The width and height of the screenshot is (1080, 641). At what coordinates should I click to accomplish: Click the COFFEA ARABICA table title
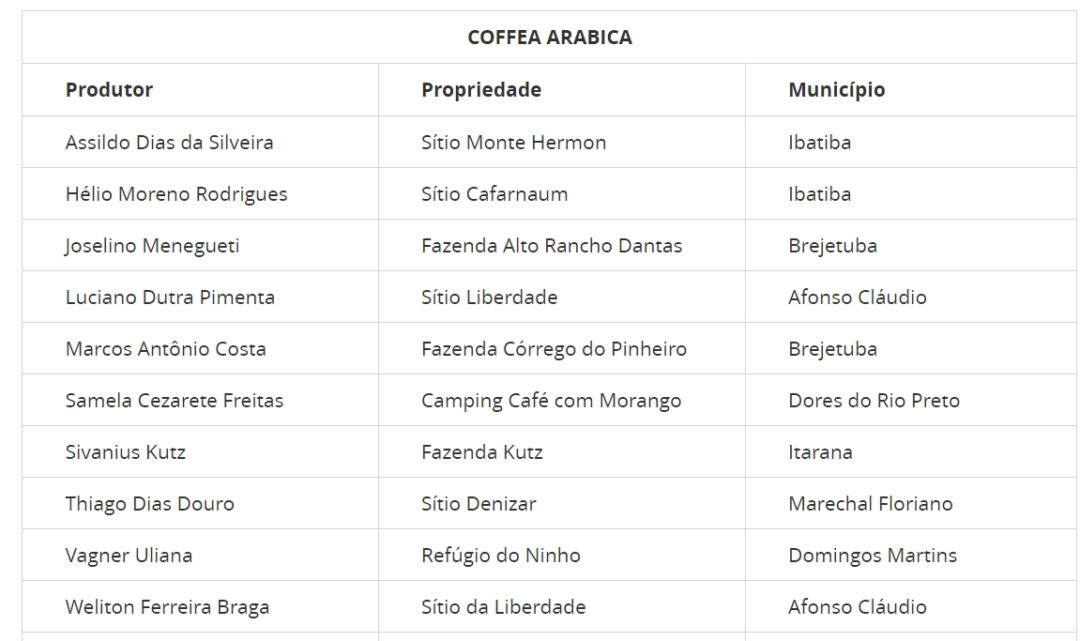click(x=549, y=38)
